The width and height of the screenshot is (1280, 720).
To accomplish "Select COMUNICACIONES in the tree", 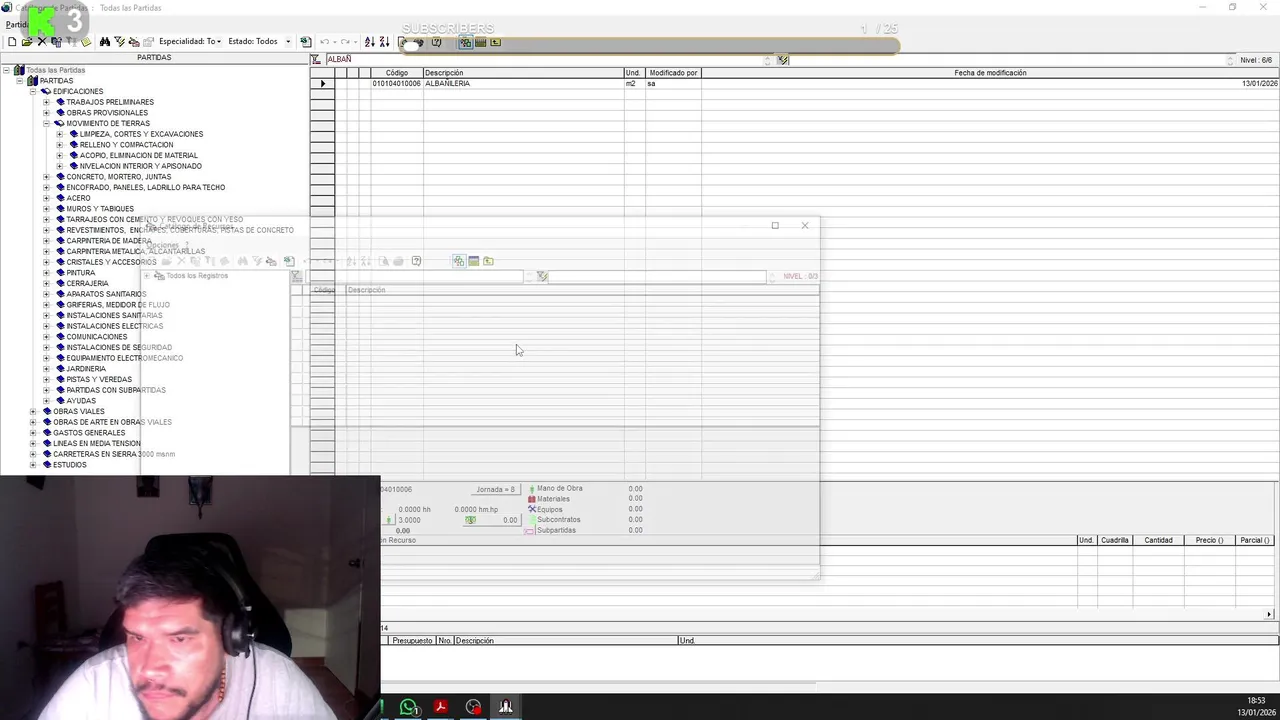I will [x=97, y=337].
